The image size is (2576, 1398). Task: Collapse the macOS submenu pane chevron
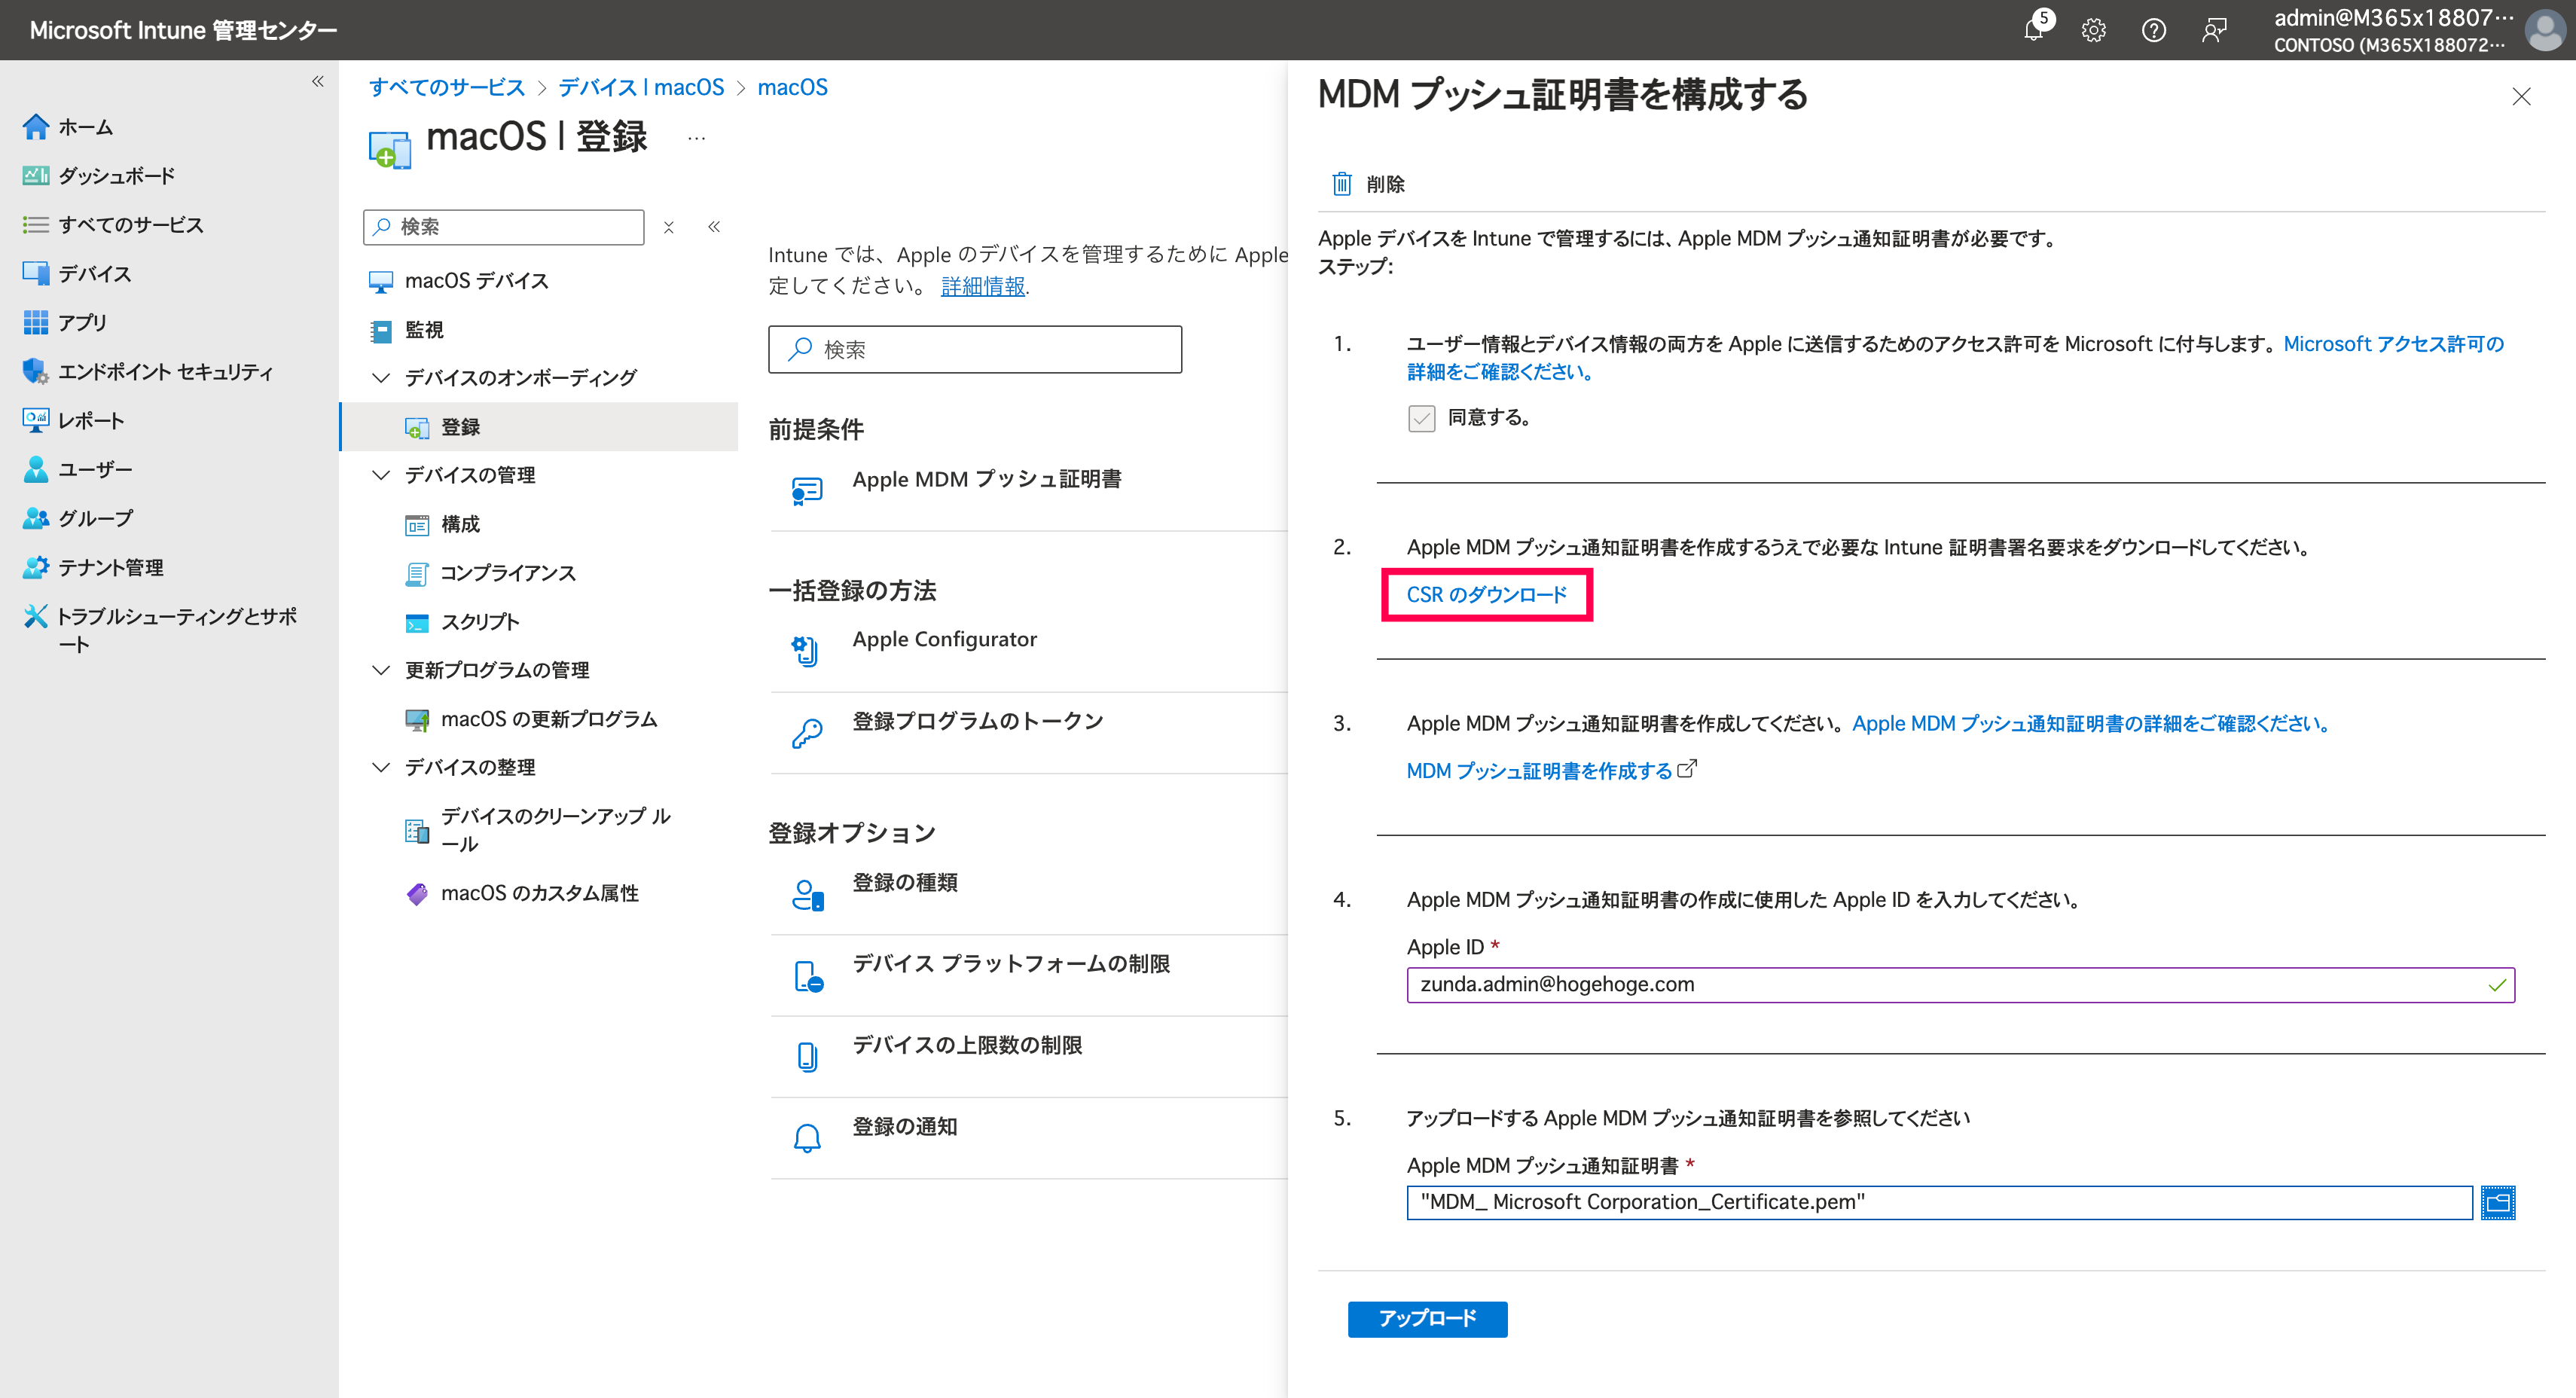pos(714,227)
